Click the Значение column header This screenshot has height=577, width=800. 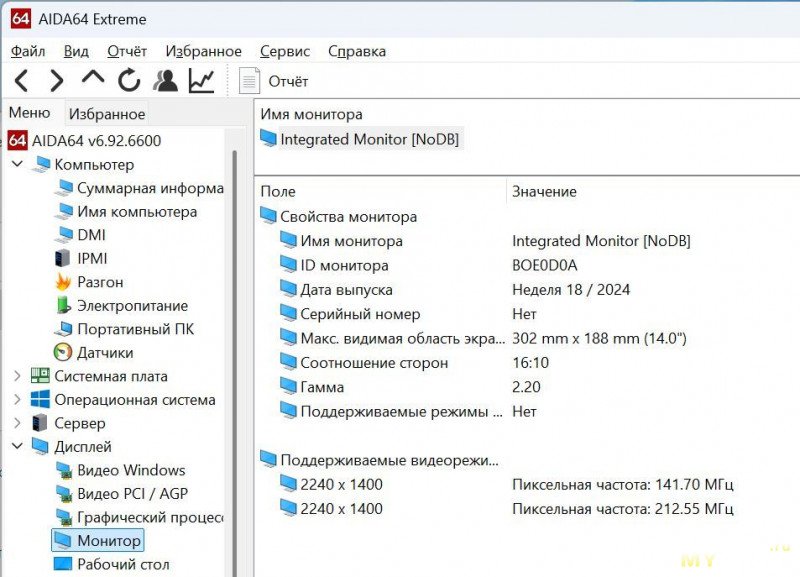(544, 191)
